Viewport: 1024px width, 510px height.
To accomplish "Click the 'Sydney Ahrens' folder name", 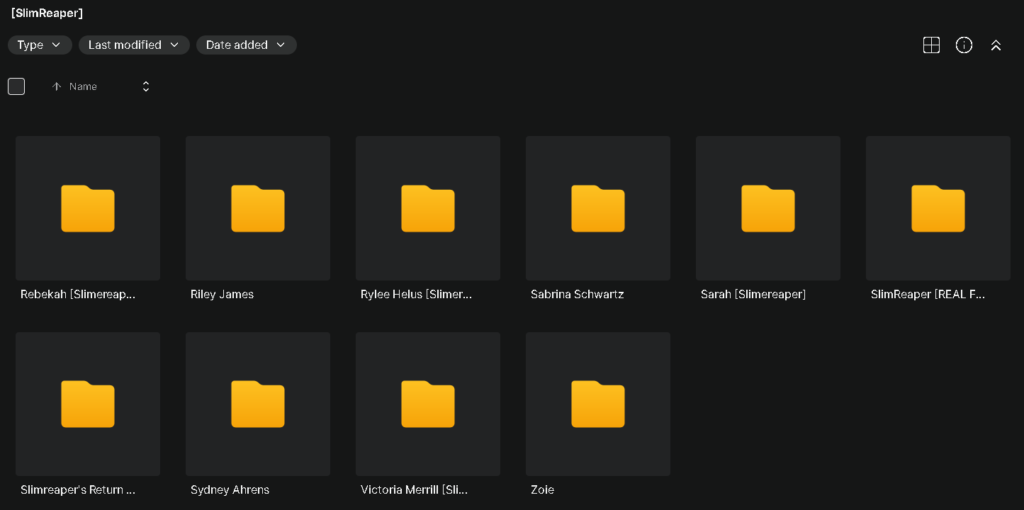I will pos(230,490).
